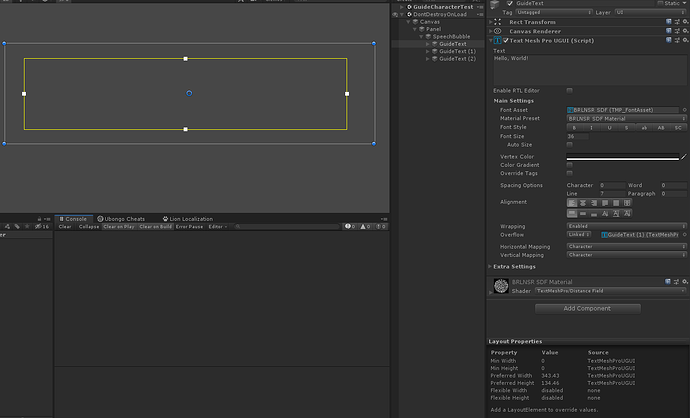Click the Bold font style button
This screenshot has width=690, height=418.
(574, 127)
